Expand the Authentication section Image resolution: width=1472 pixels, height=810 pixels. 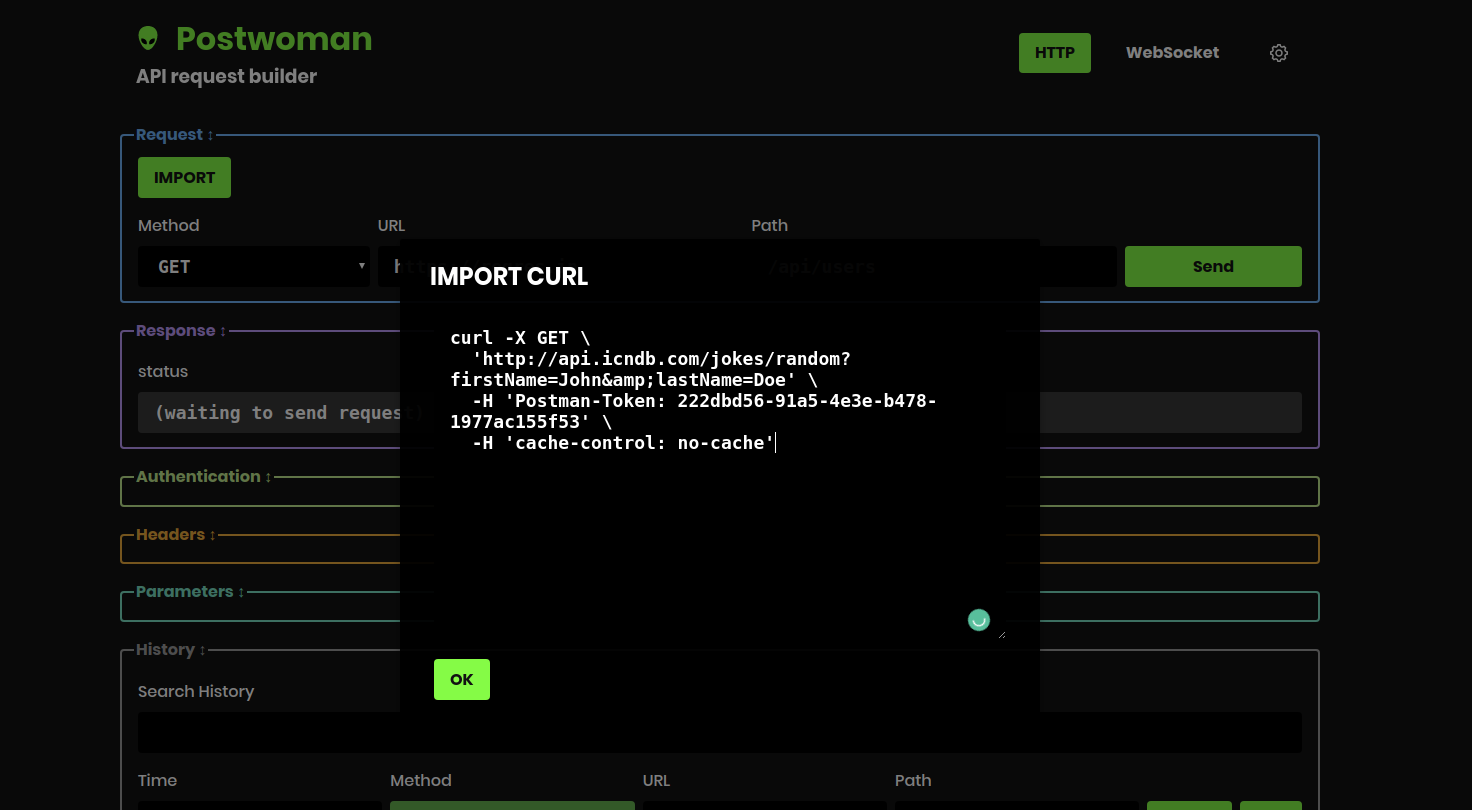204,477
